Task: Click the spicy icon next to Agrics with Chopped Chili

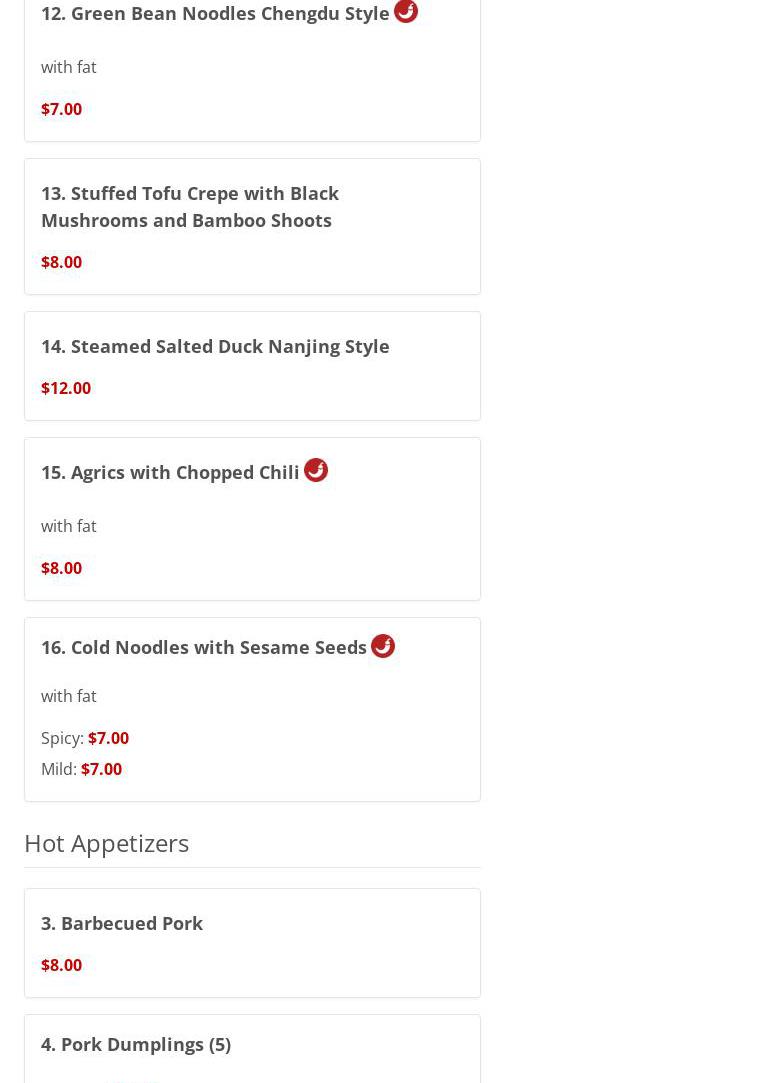Action: coord(316,470)
